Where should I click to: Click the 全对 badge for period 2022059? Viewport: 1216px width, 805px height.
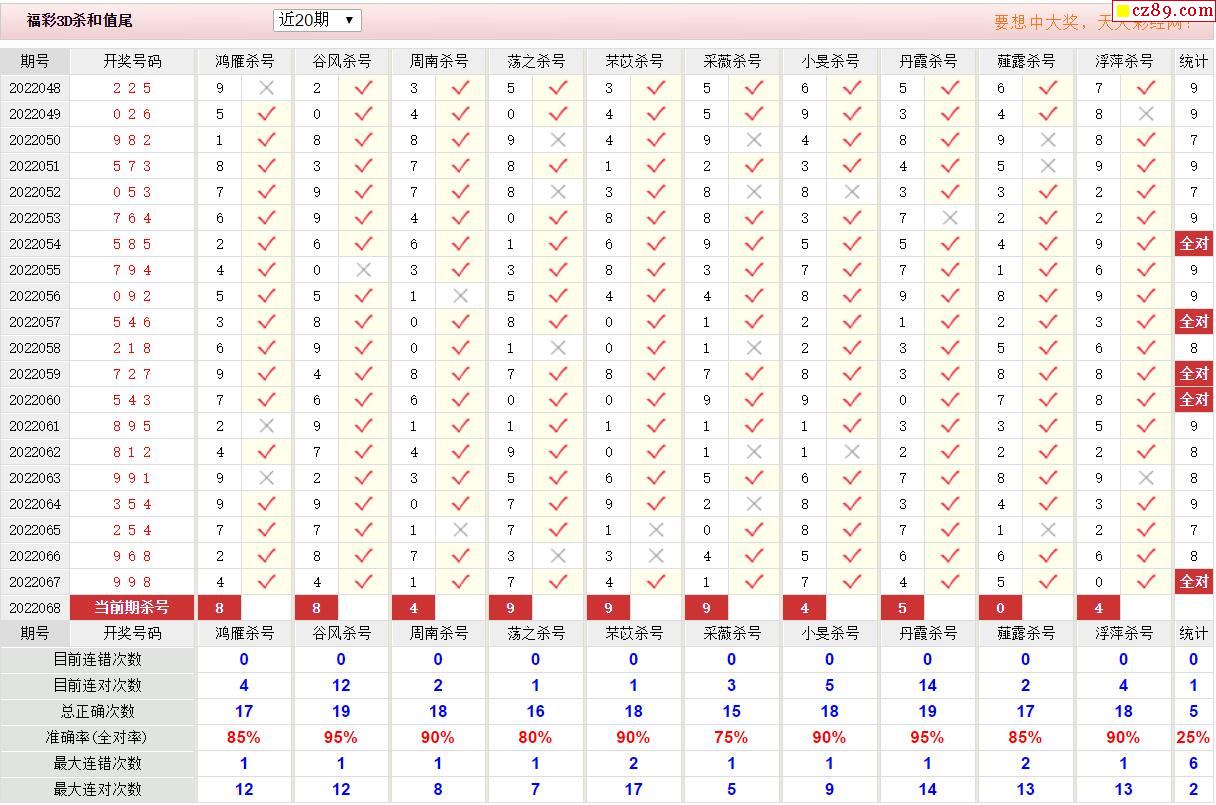pos(1194,374)
